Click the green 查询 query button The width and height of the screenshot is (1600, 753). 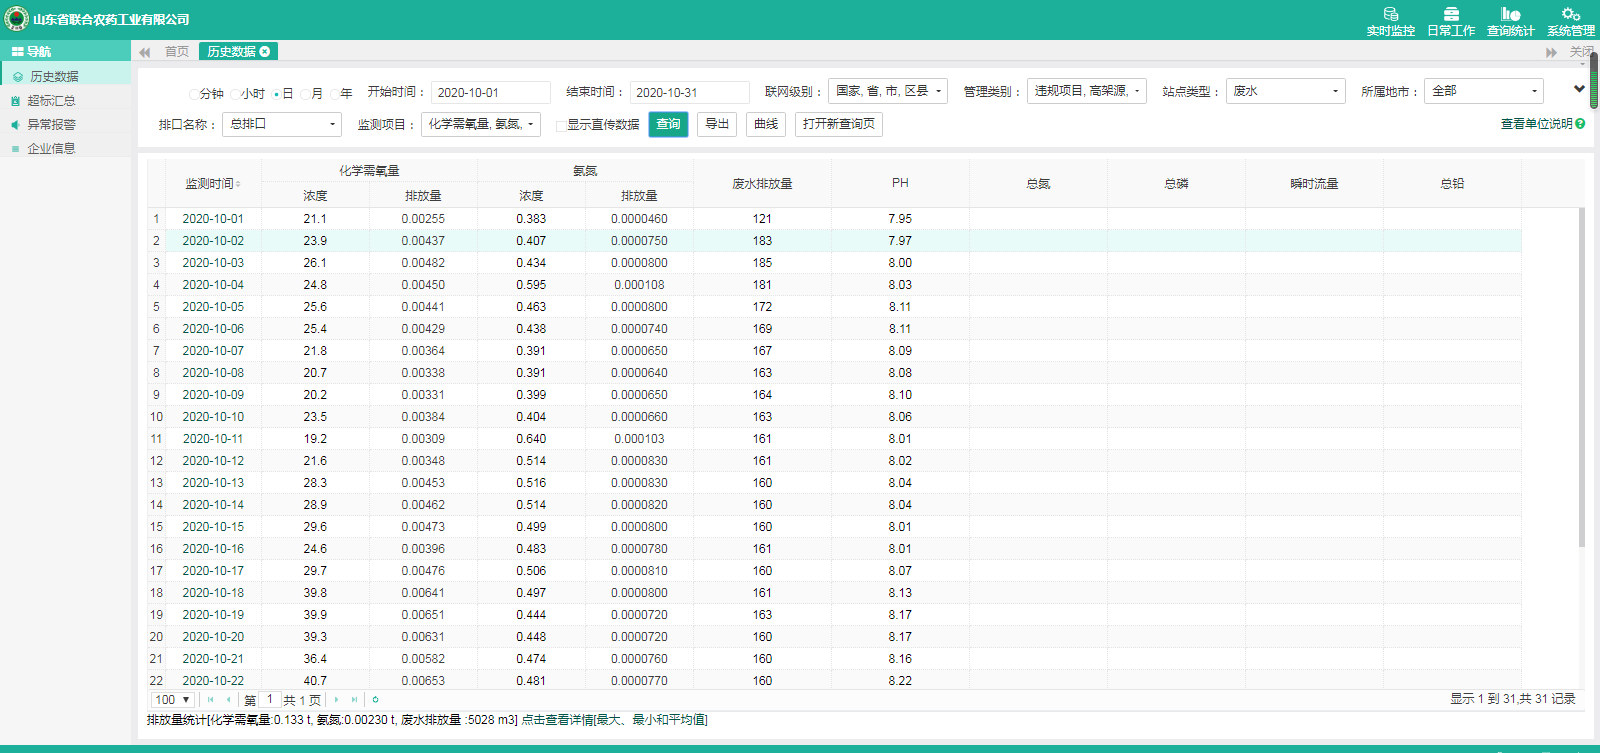[x=668, y=124]
